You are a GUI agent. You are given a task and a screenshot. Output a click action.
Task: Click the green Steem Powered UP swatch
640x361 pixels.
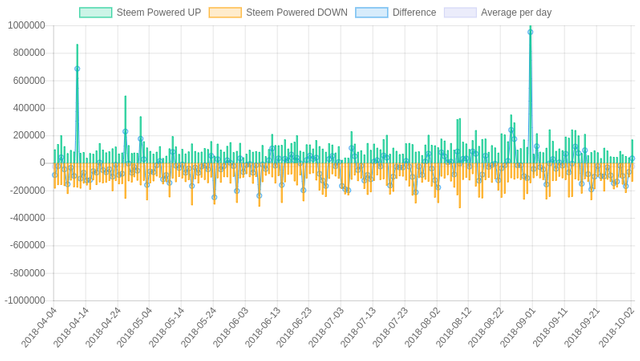point(96,13)
